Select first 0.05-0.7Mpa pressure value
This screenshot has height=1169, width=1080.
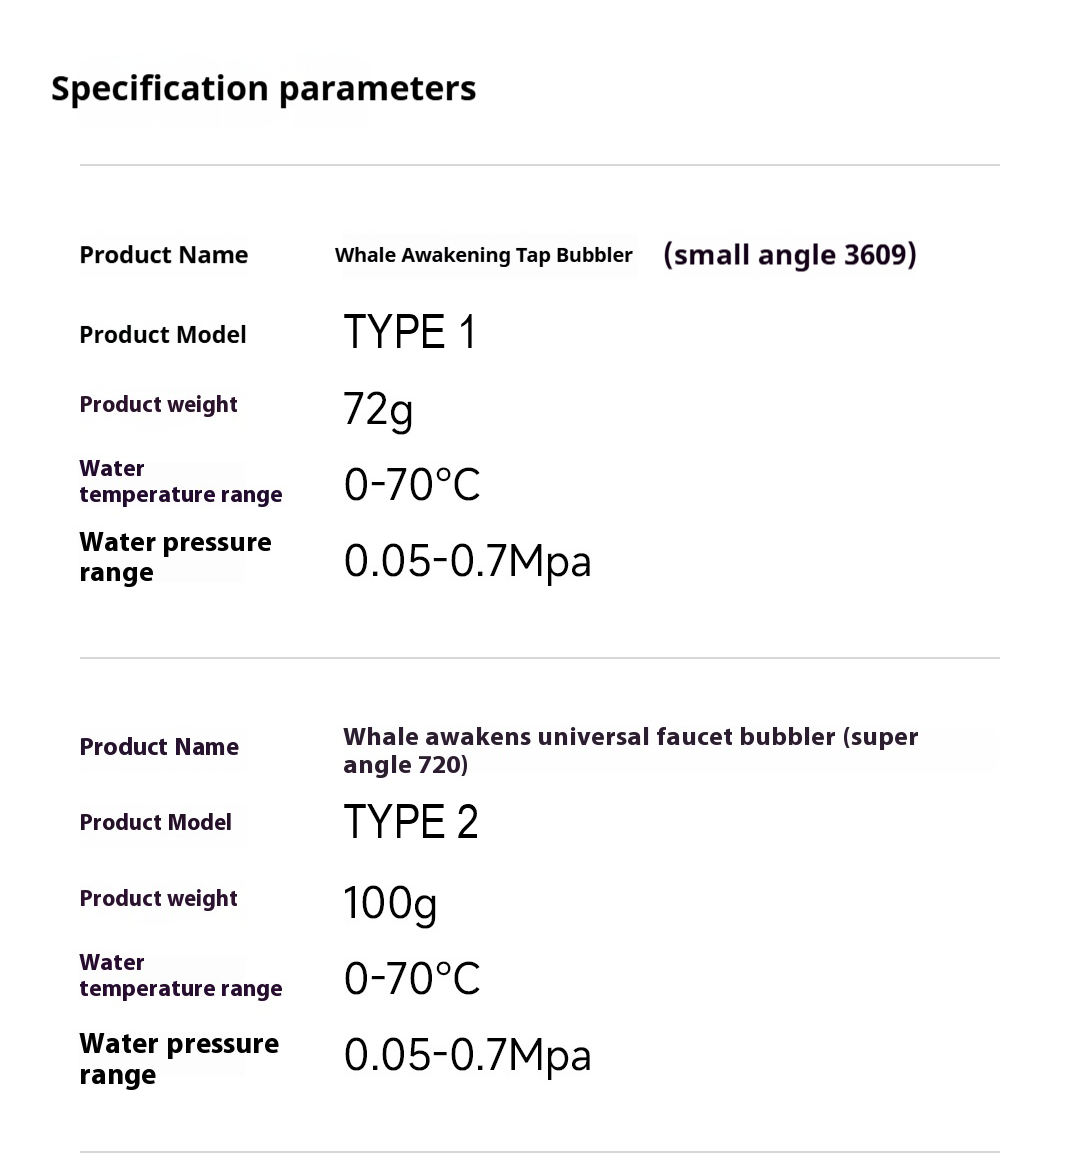click(467, 561)
